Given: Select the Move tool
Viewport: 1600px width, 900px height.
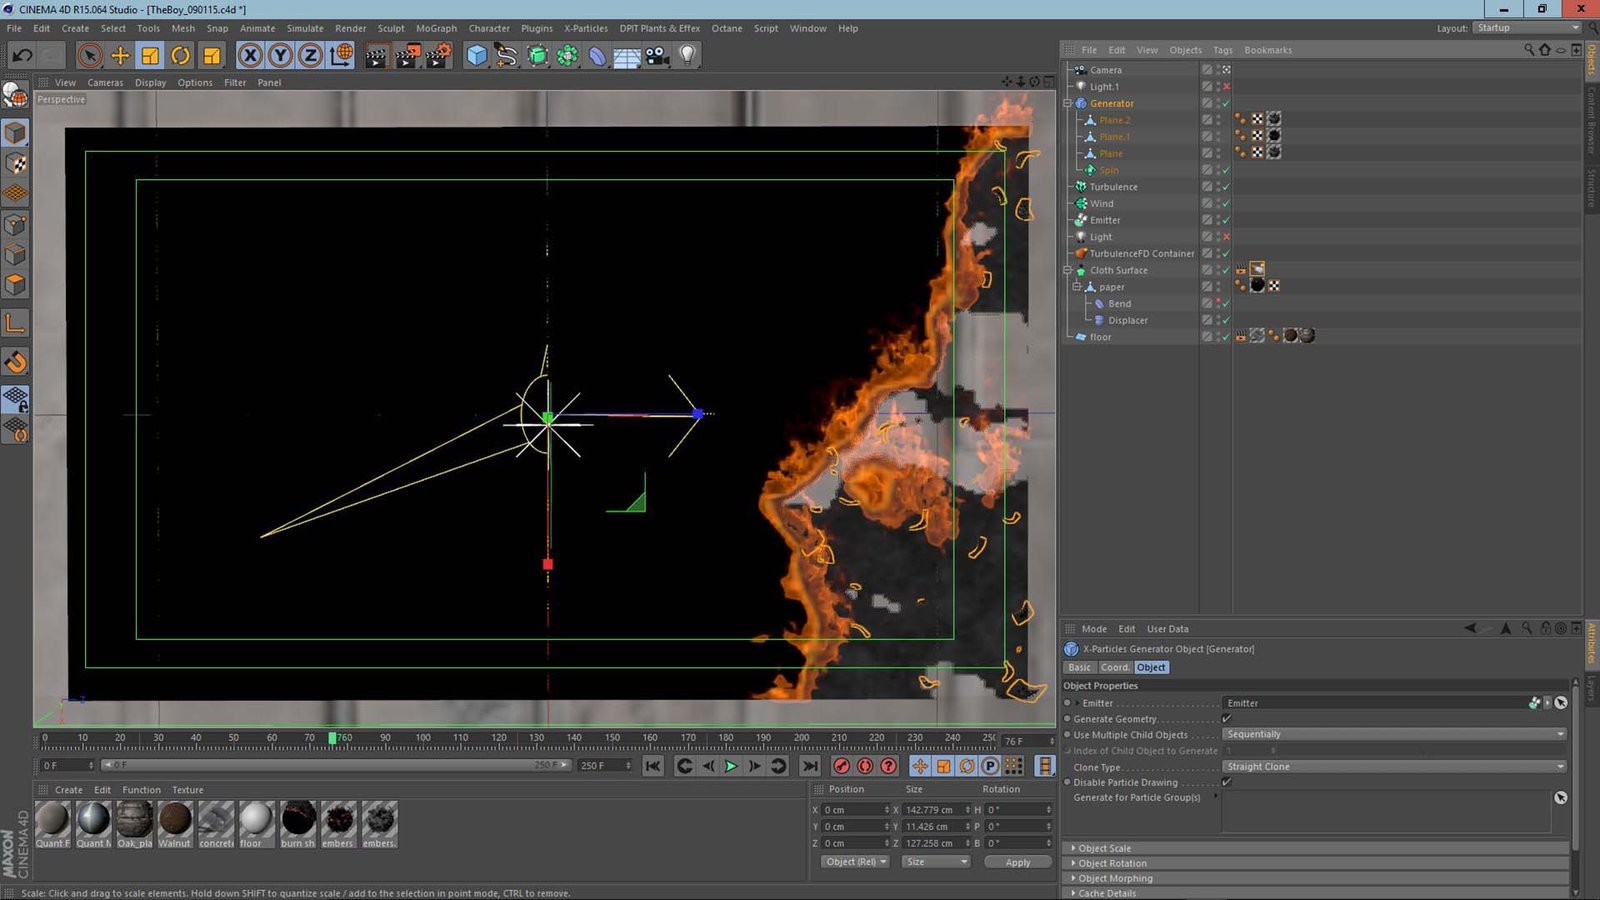Looking at the screenshot, I should [120, 56].
